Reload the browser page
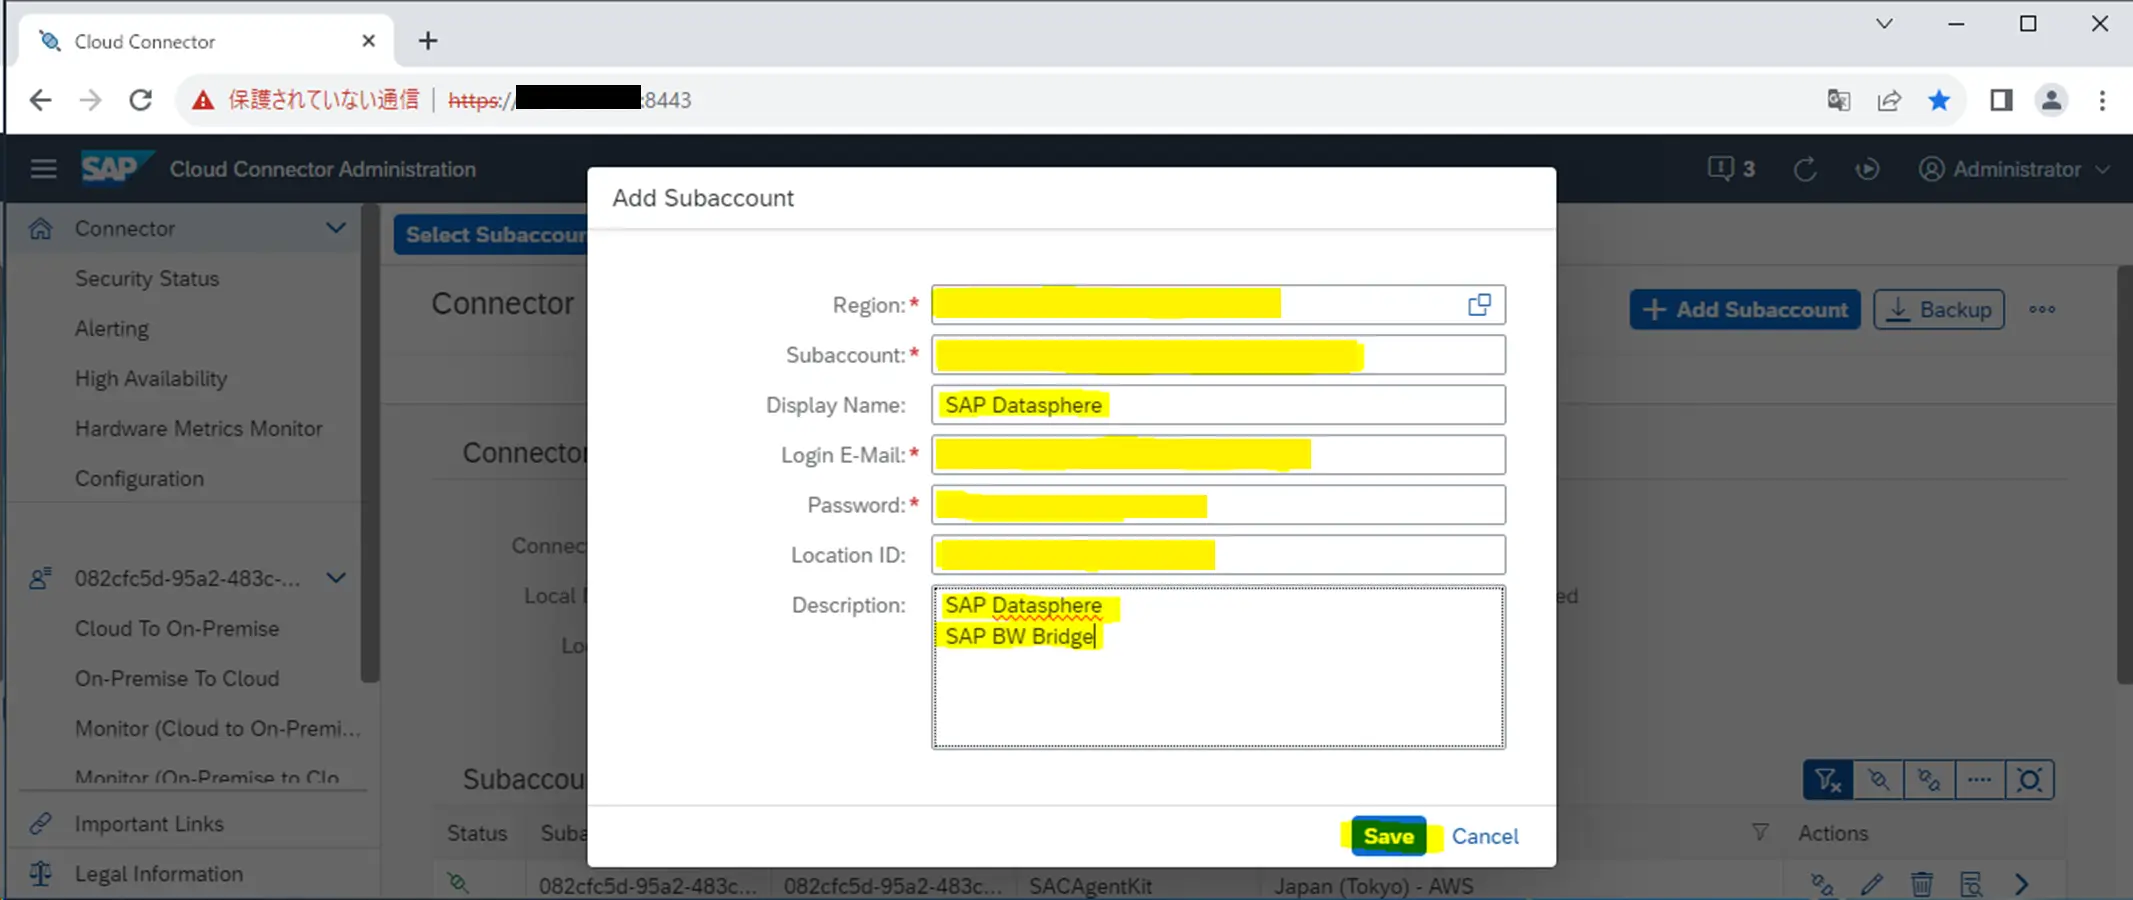 [x=141, y=100]
